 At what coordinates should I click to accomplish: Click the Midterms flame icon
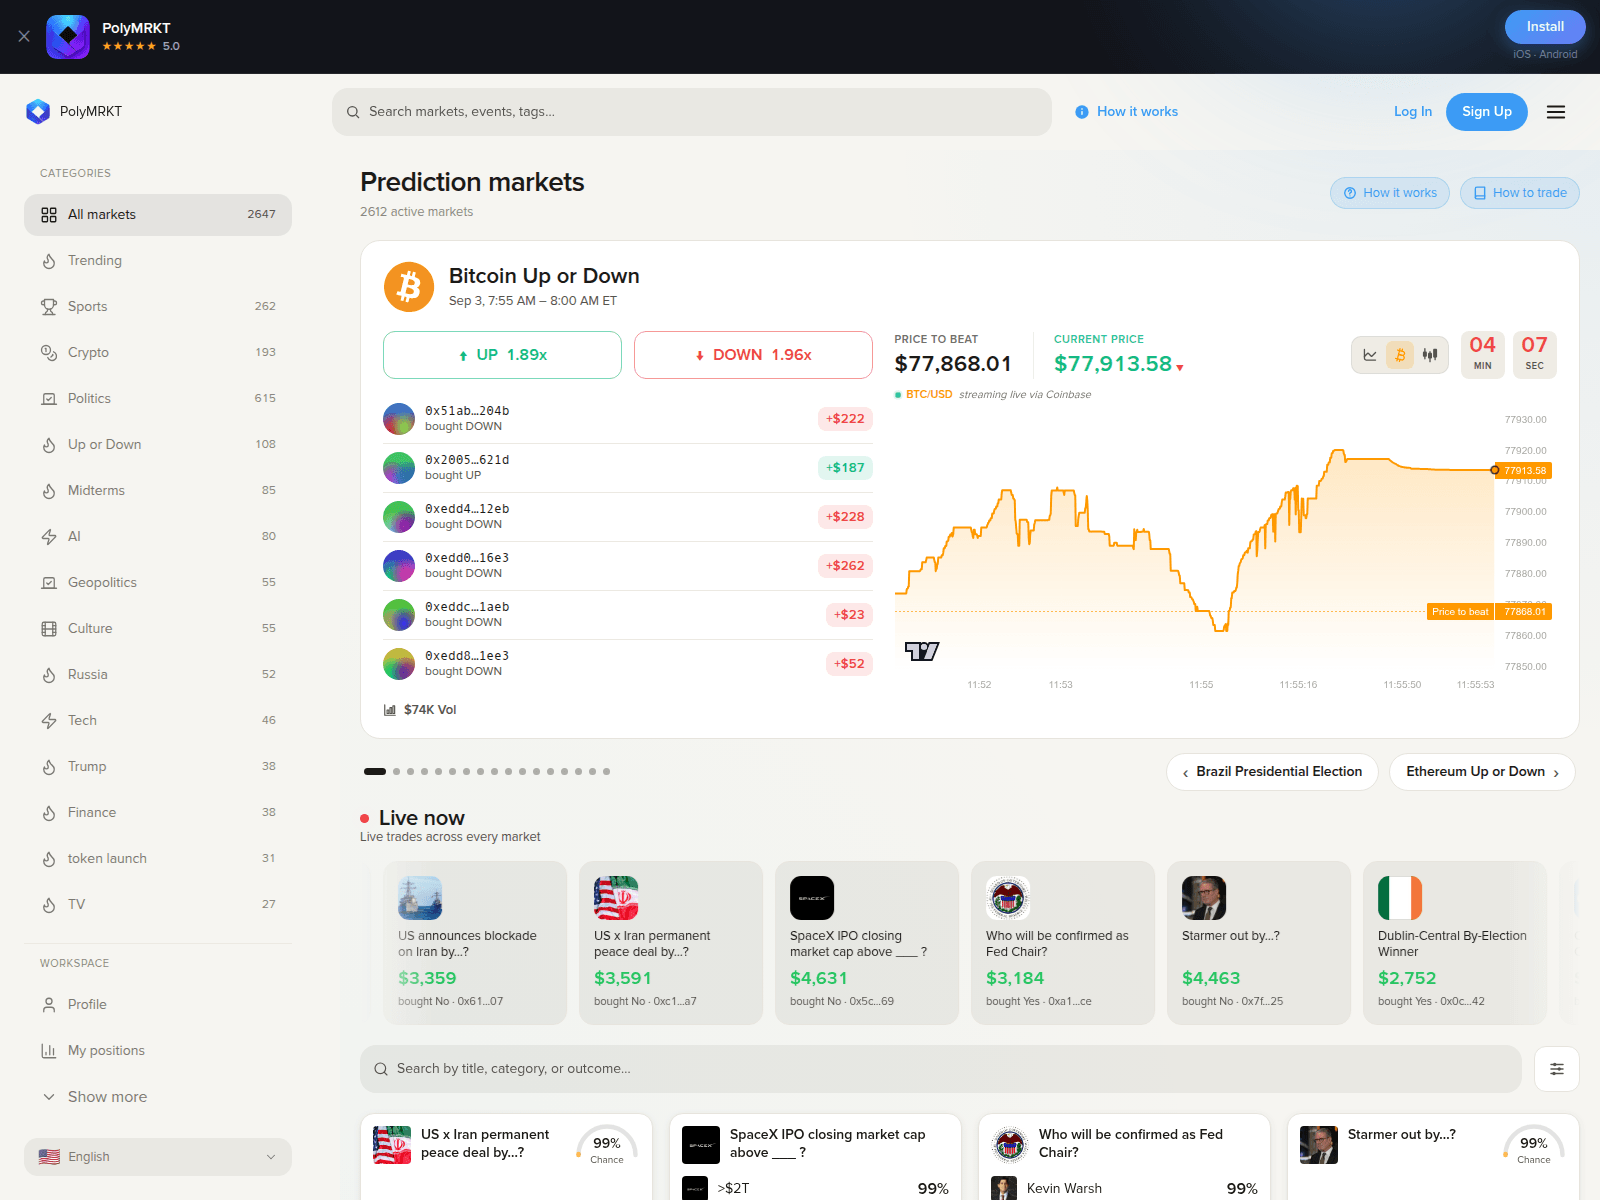point(49,491)
